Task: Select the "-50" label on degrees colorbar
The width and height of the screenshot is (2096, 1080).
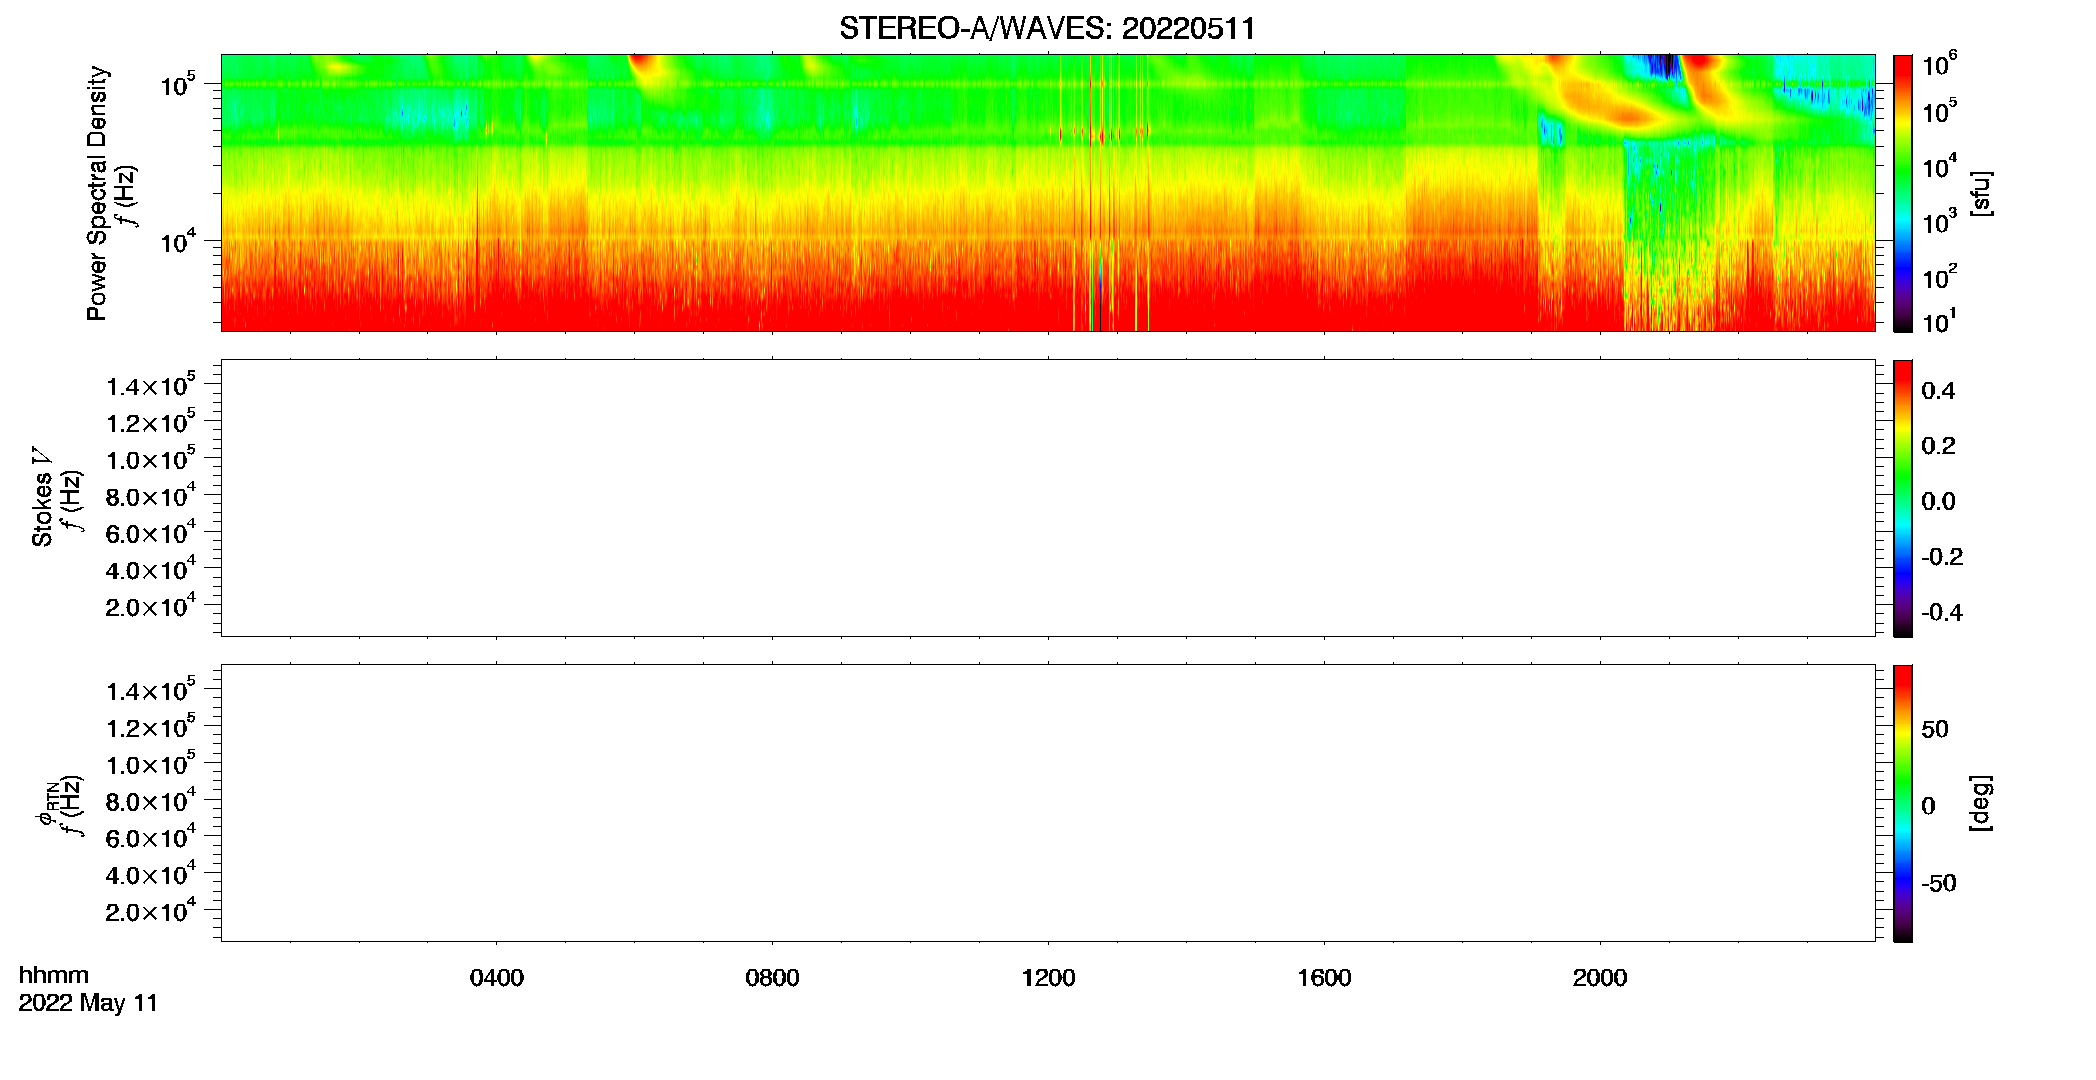Action: coord(1939,883)
